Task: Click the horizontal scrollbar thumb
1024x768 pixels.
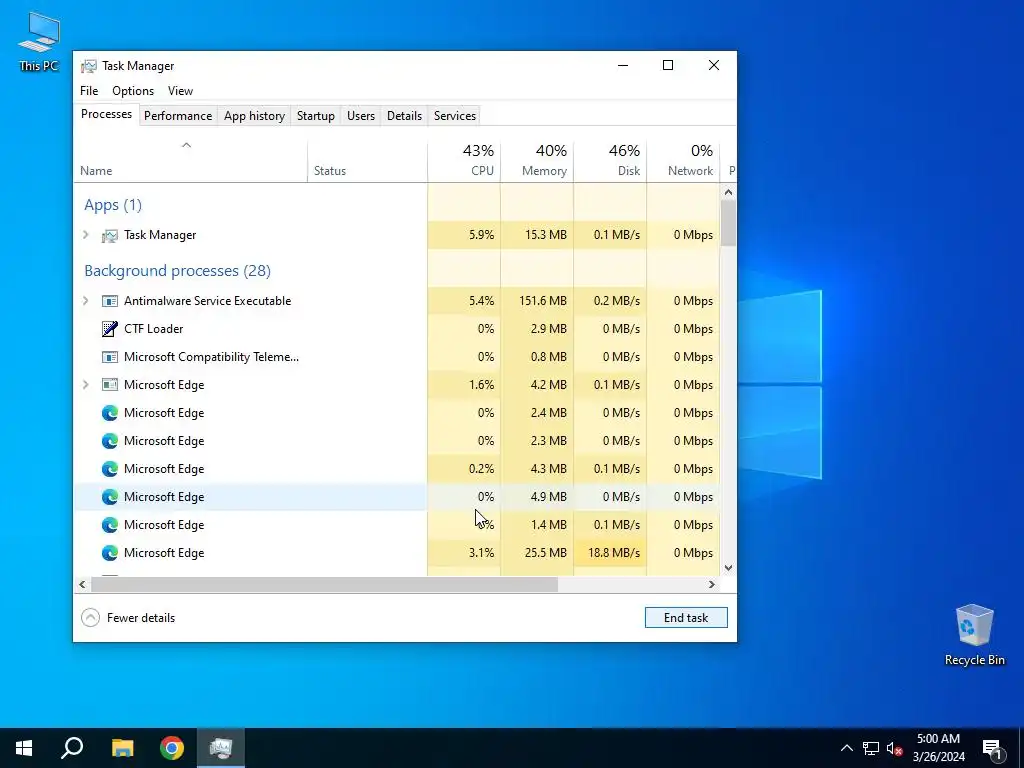Action: click(x=325, y=584)
